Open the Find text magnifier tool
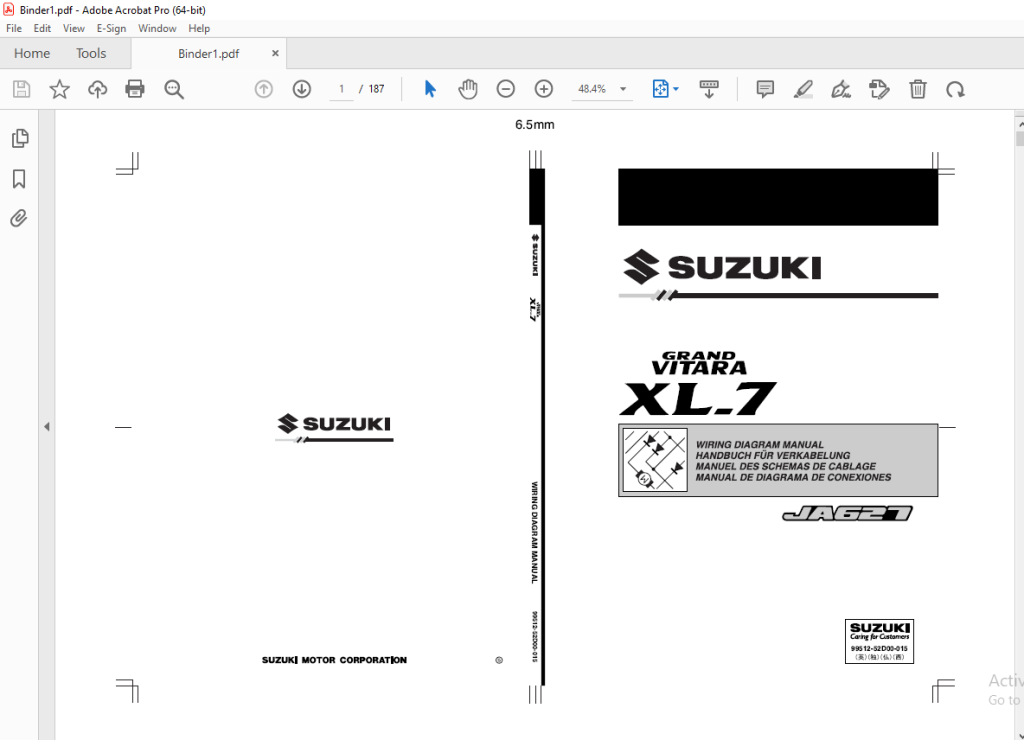The width and height of the screenshot is (1024, 740). click(174, 89)
